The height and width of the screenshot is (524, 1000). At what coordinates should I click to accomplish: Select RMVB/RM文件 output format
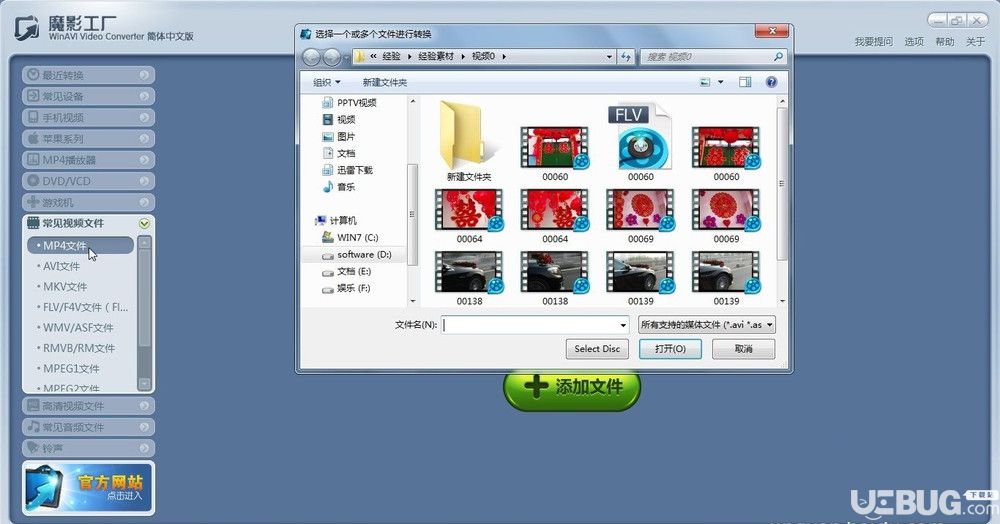[79, 347]
